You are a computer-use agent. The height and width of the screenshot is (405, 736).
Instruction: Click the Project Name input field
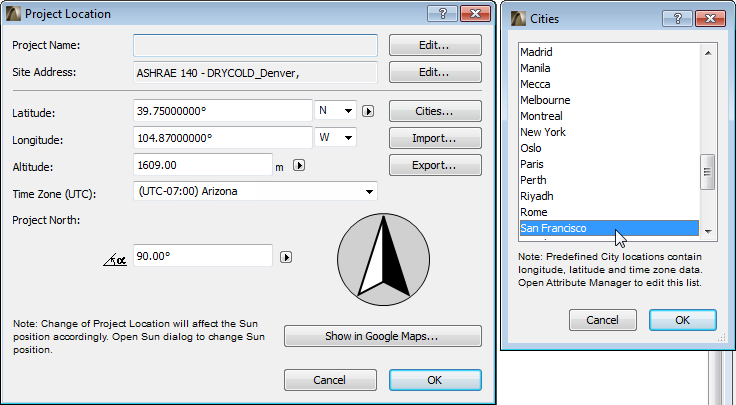[x=255, y=46]
